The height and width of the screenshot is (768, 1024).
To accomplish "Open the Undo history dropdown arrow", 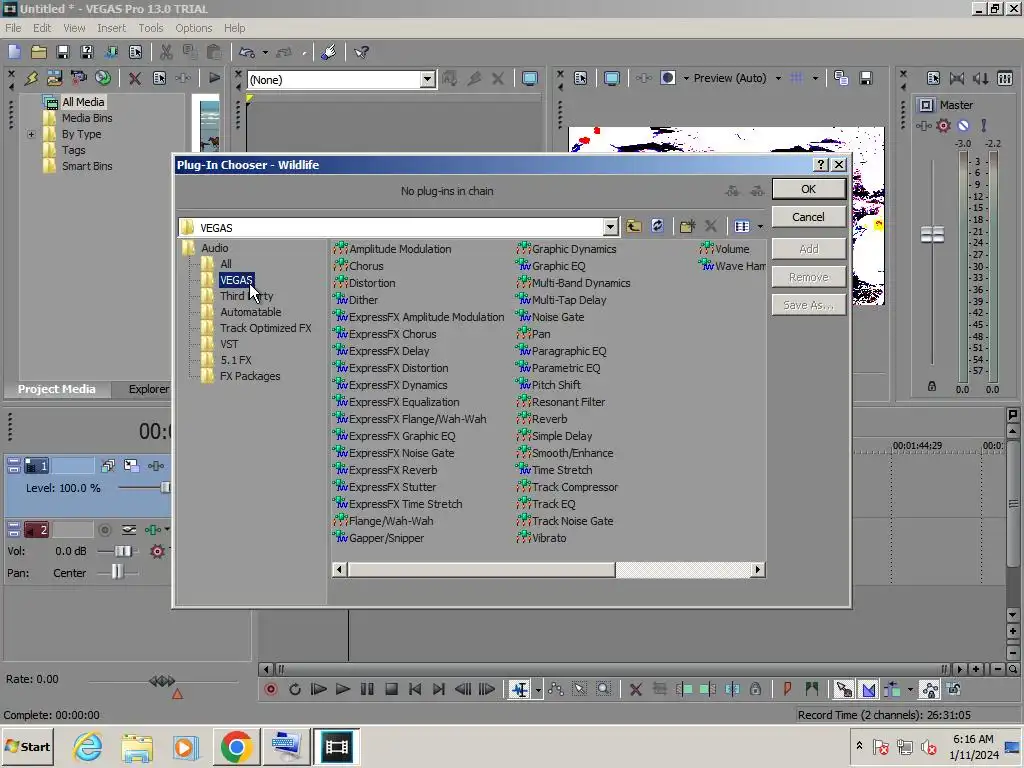I will (x=264, y=52).
